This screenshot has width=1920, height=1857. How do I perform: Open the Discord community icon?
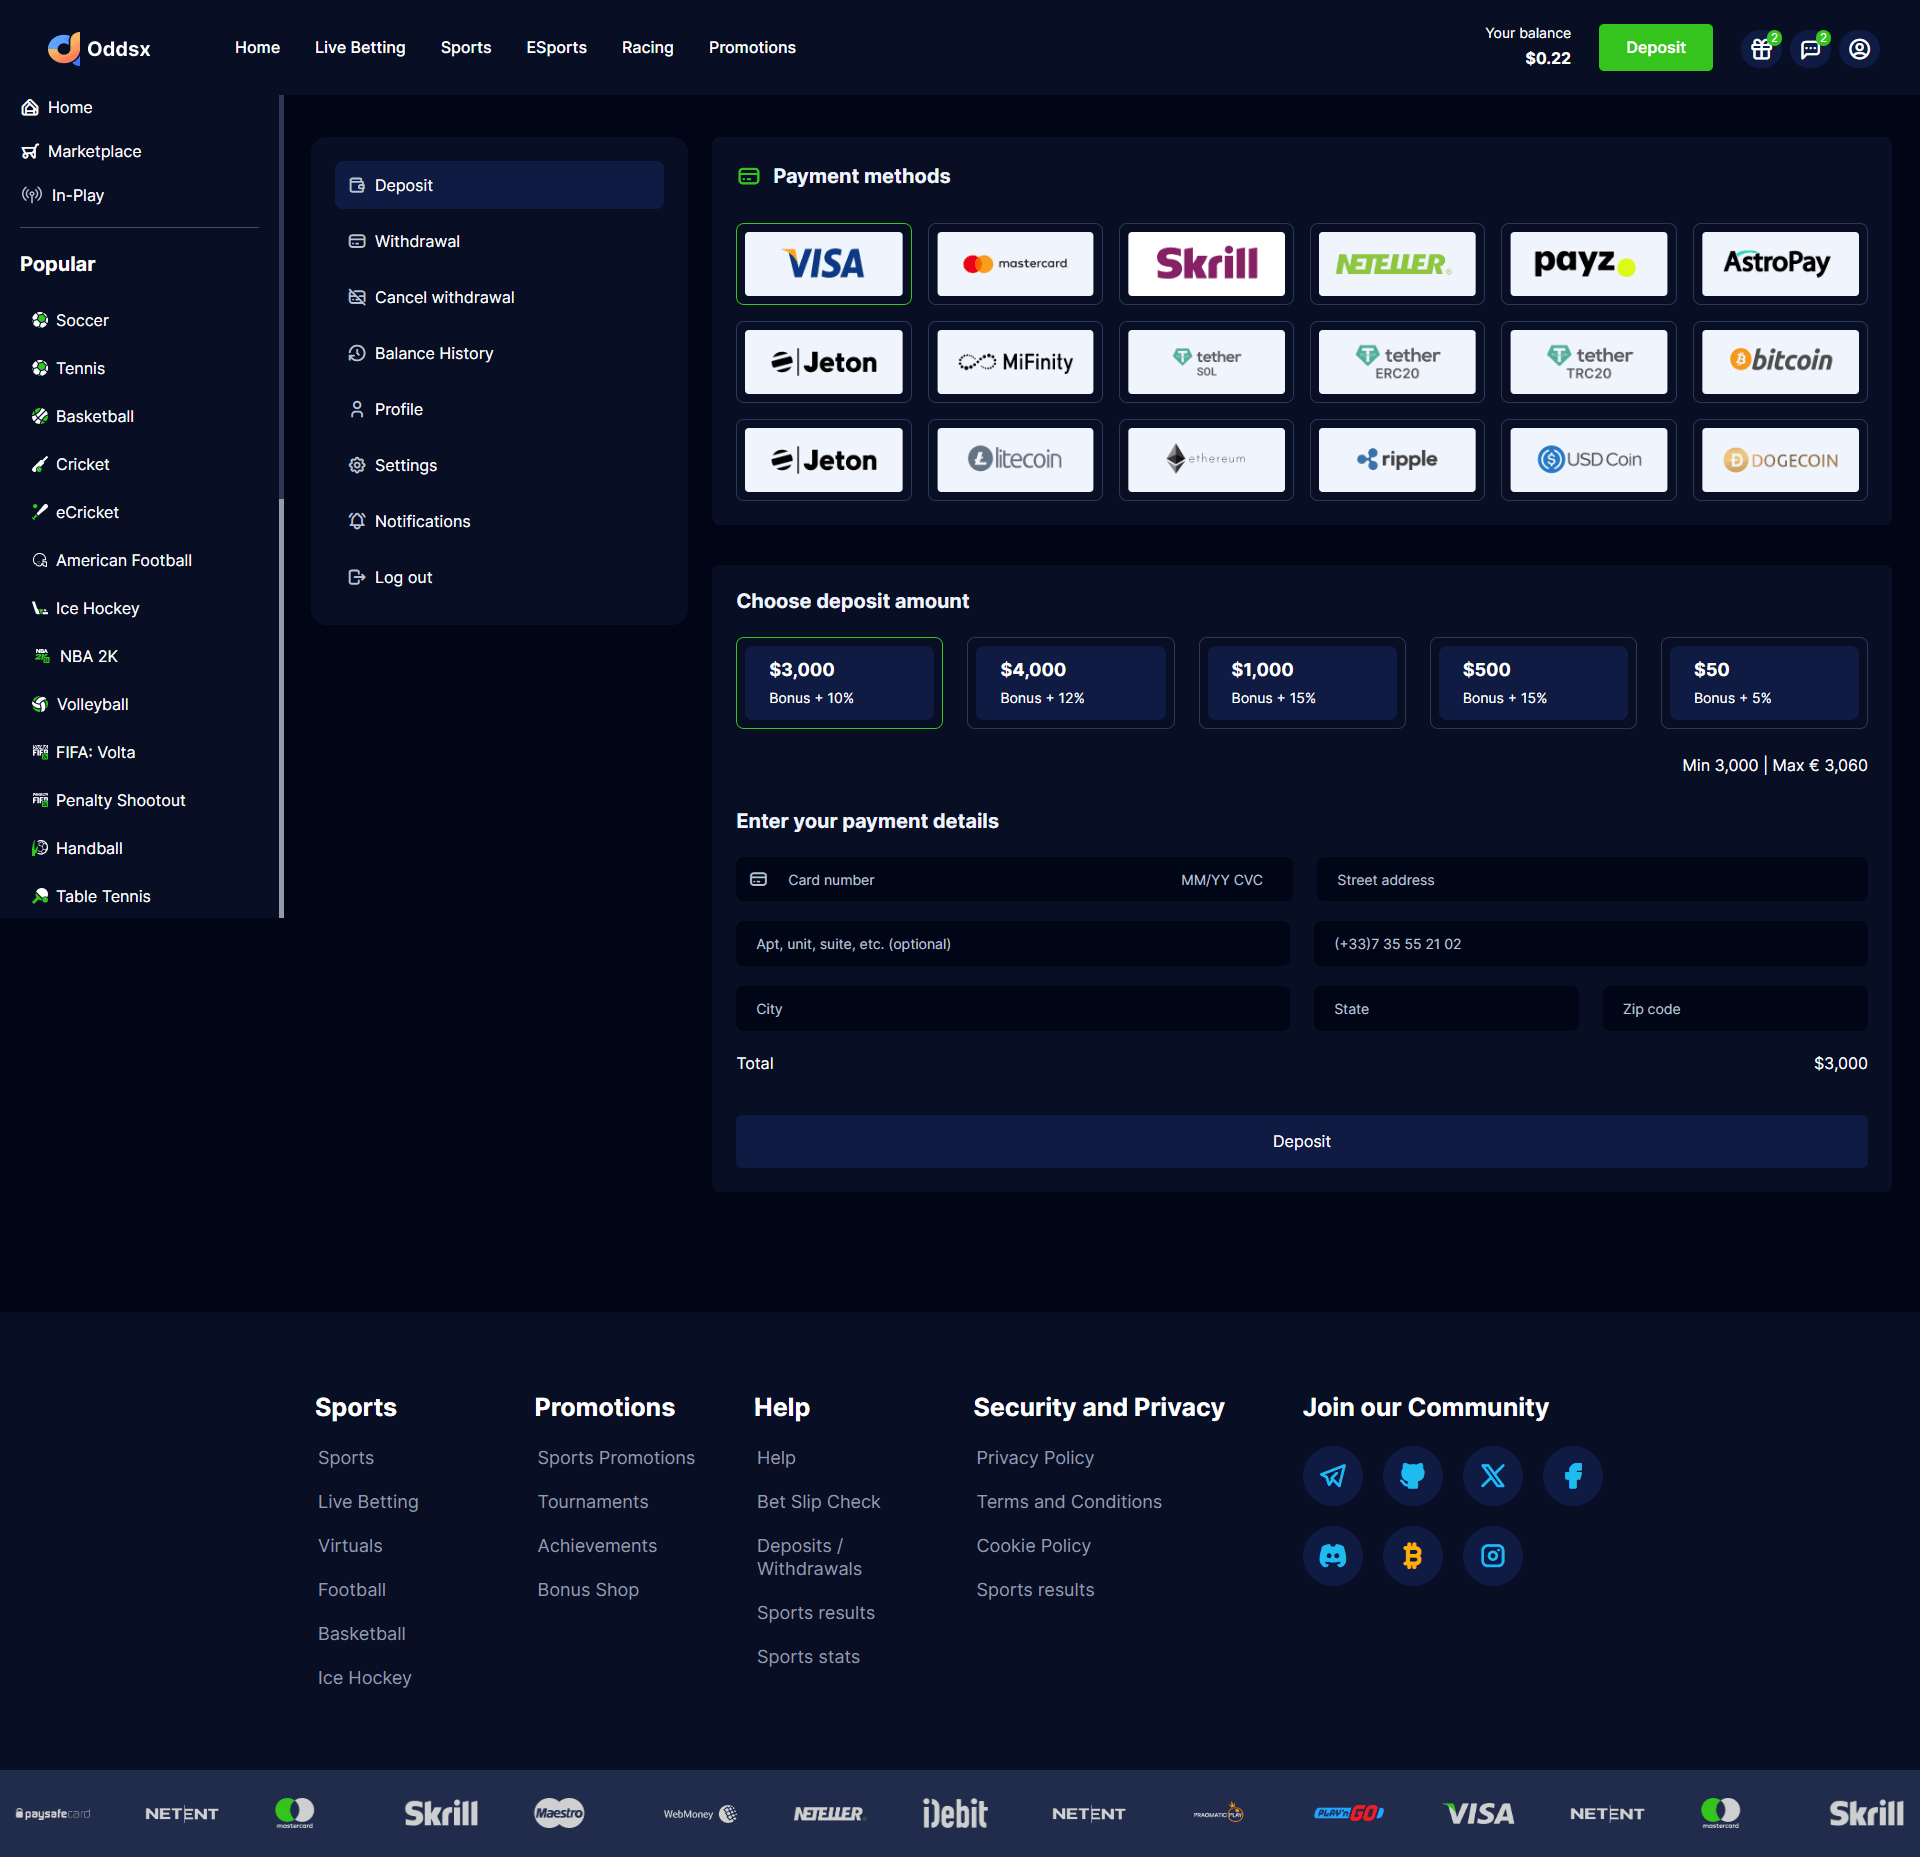[x=1332, y=1555]
